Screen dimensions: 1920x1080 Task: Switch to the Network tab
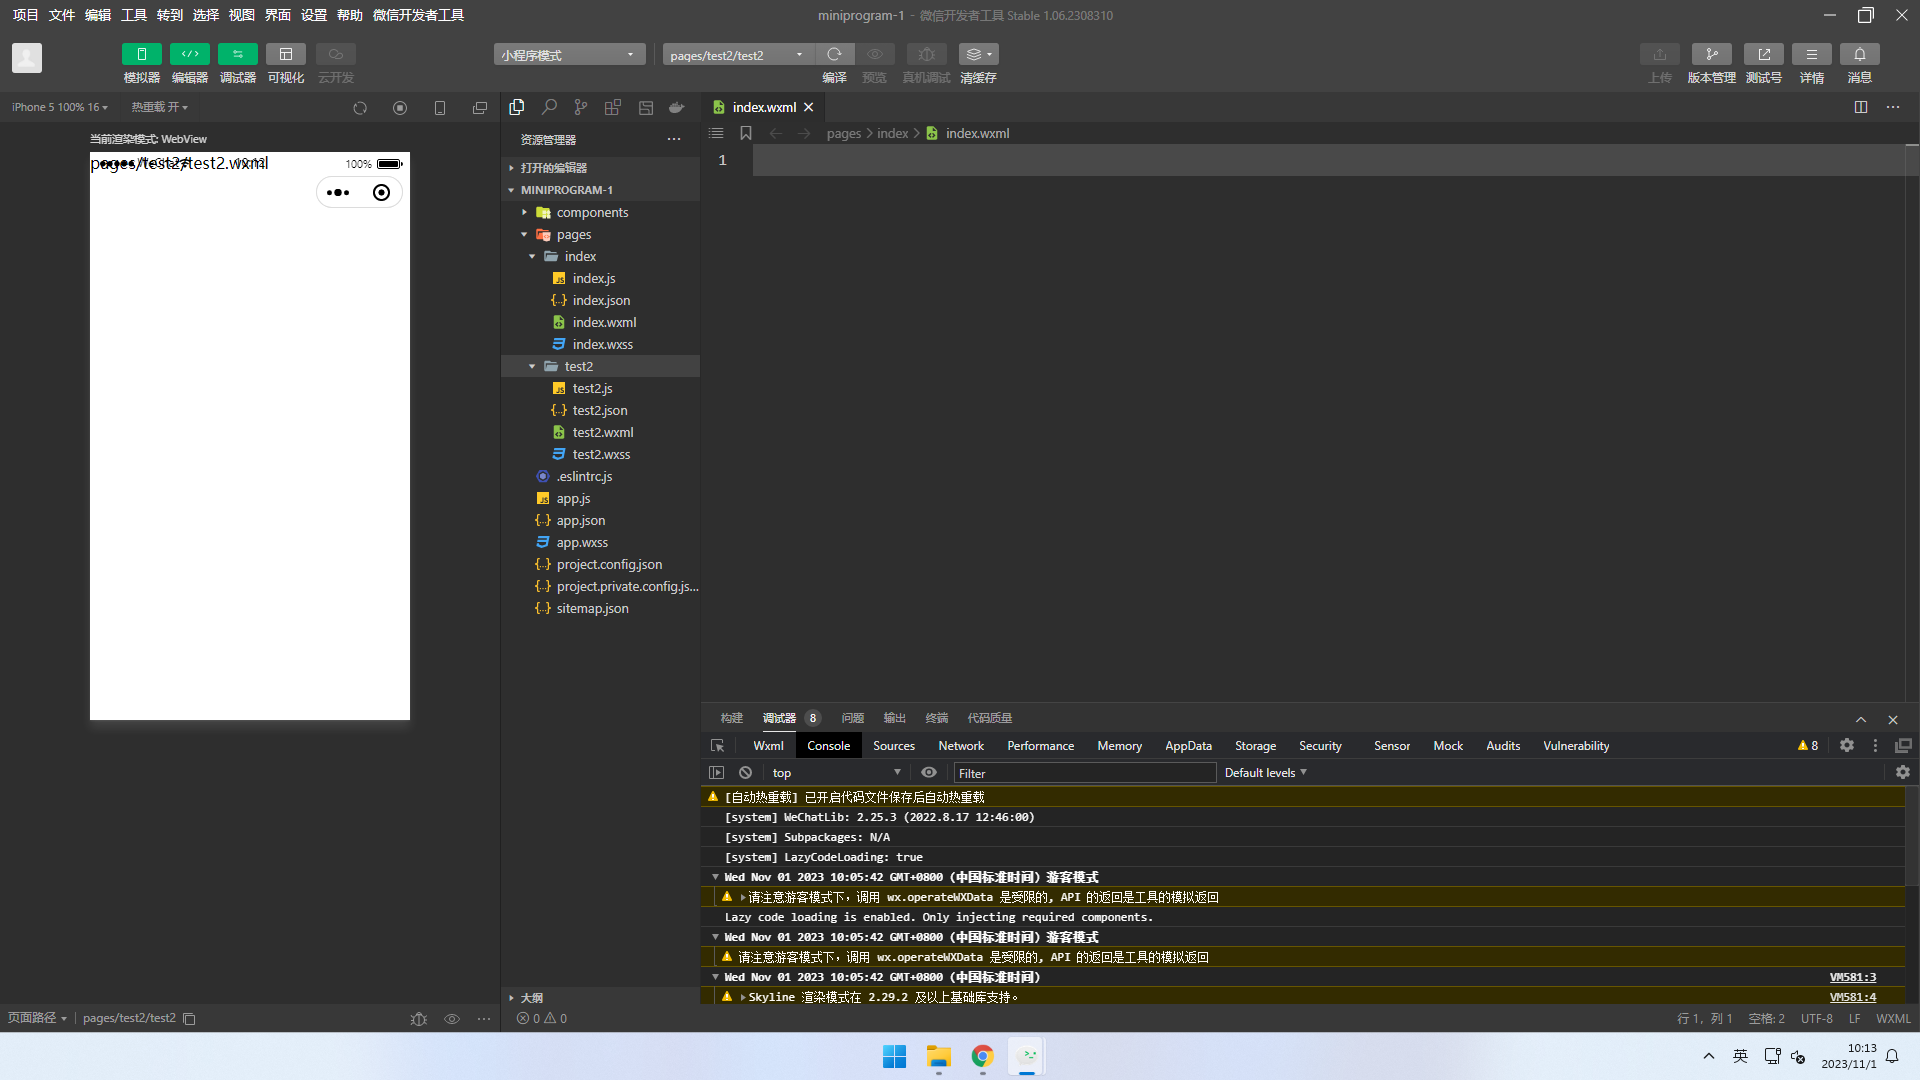click(x=960, y=746)
